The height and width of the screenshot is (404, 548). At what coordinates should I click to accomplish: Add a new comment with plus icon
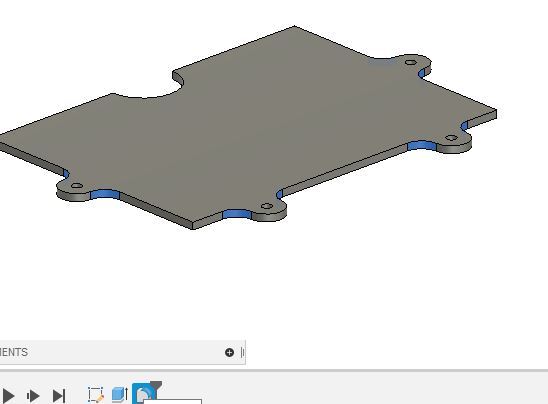(229, 352)
